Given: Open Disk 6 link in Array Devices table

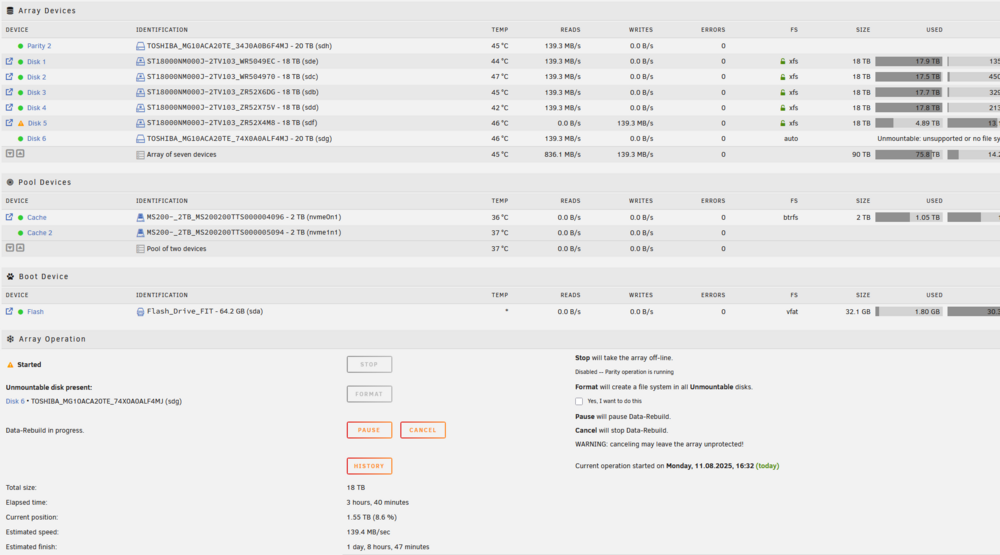Looking at the screenshot, I should pyautogui.click(x=36, y=138).
